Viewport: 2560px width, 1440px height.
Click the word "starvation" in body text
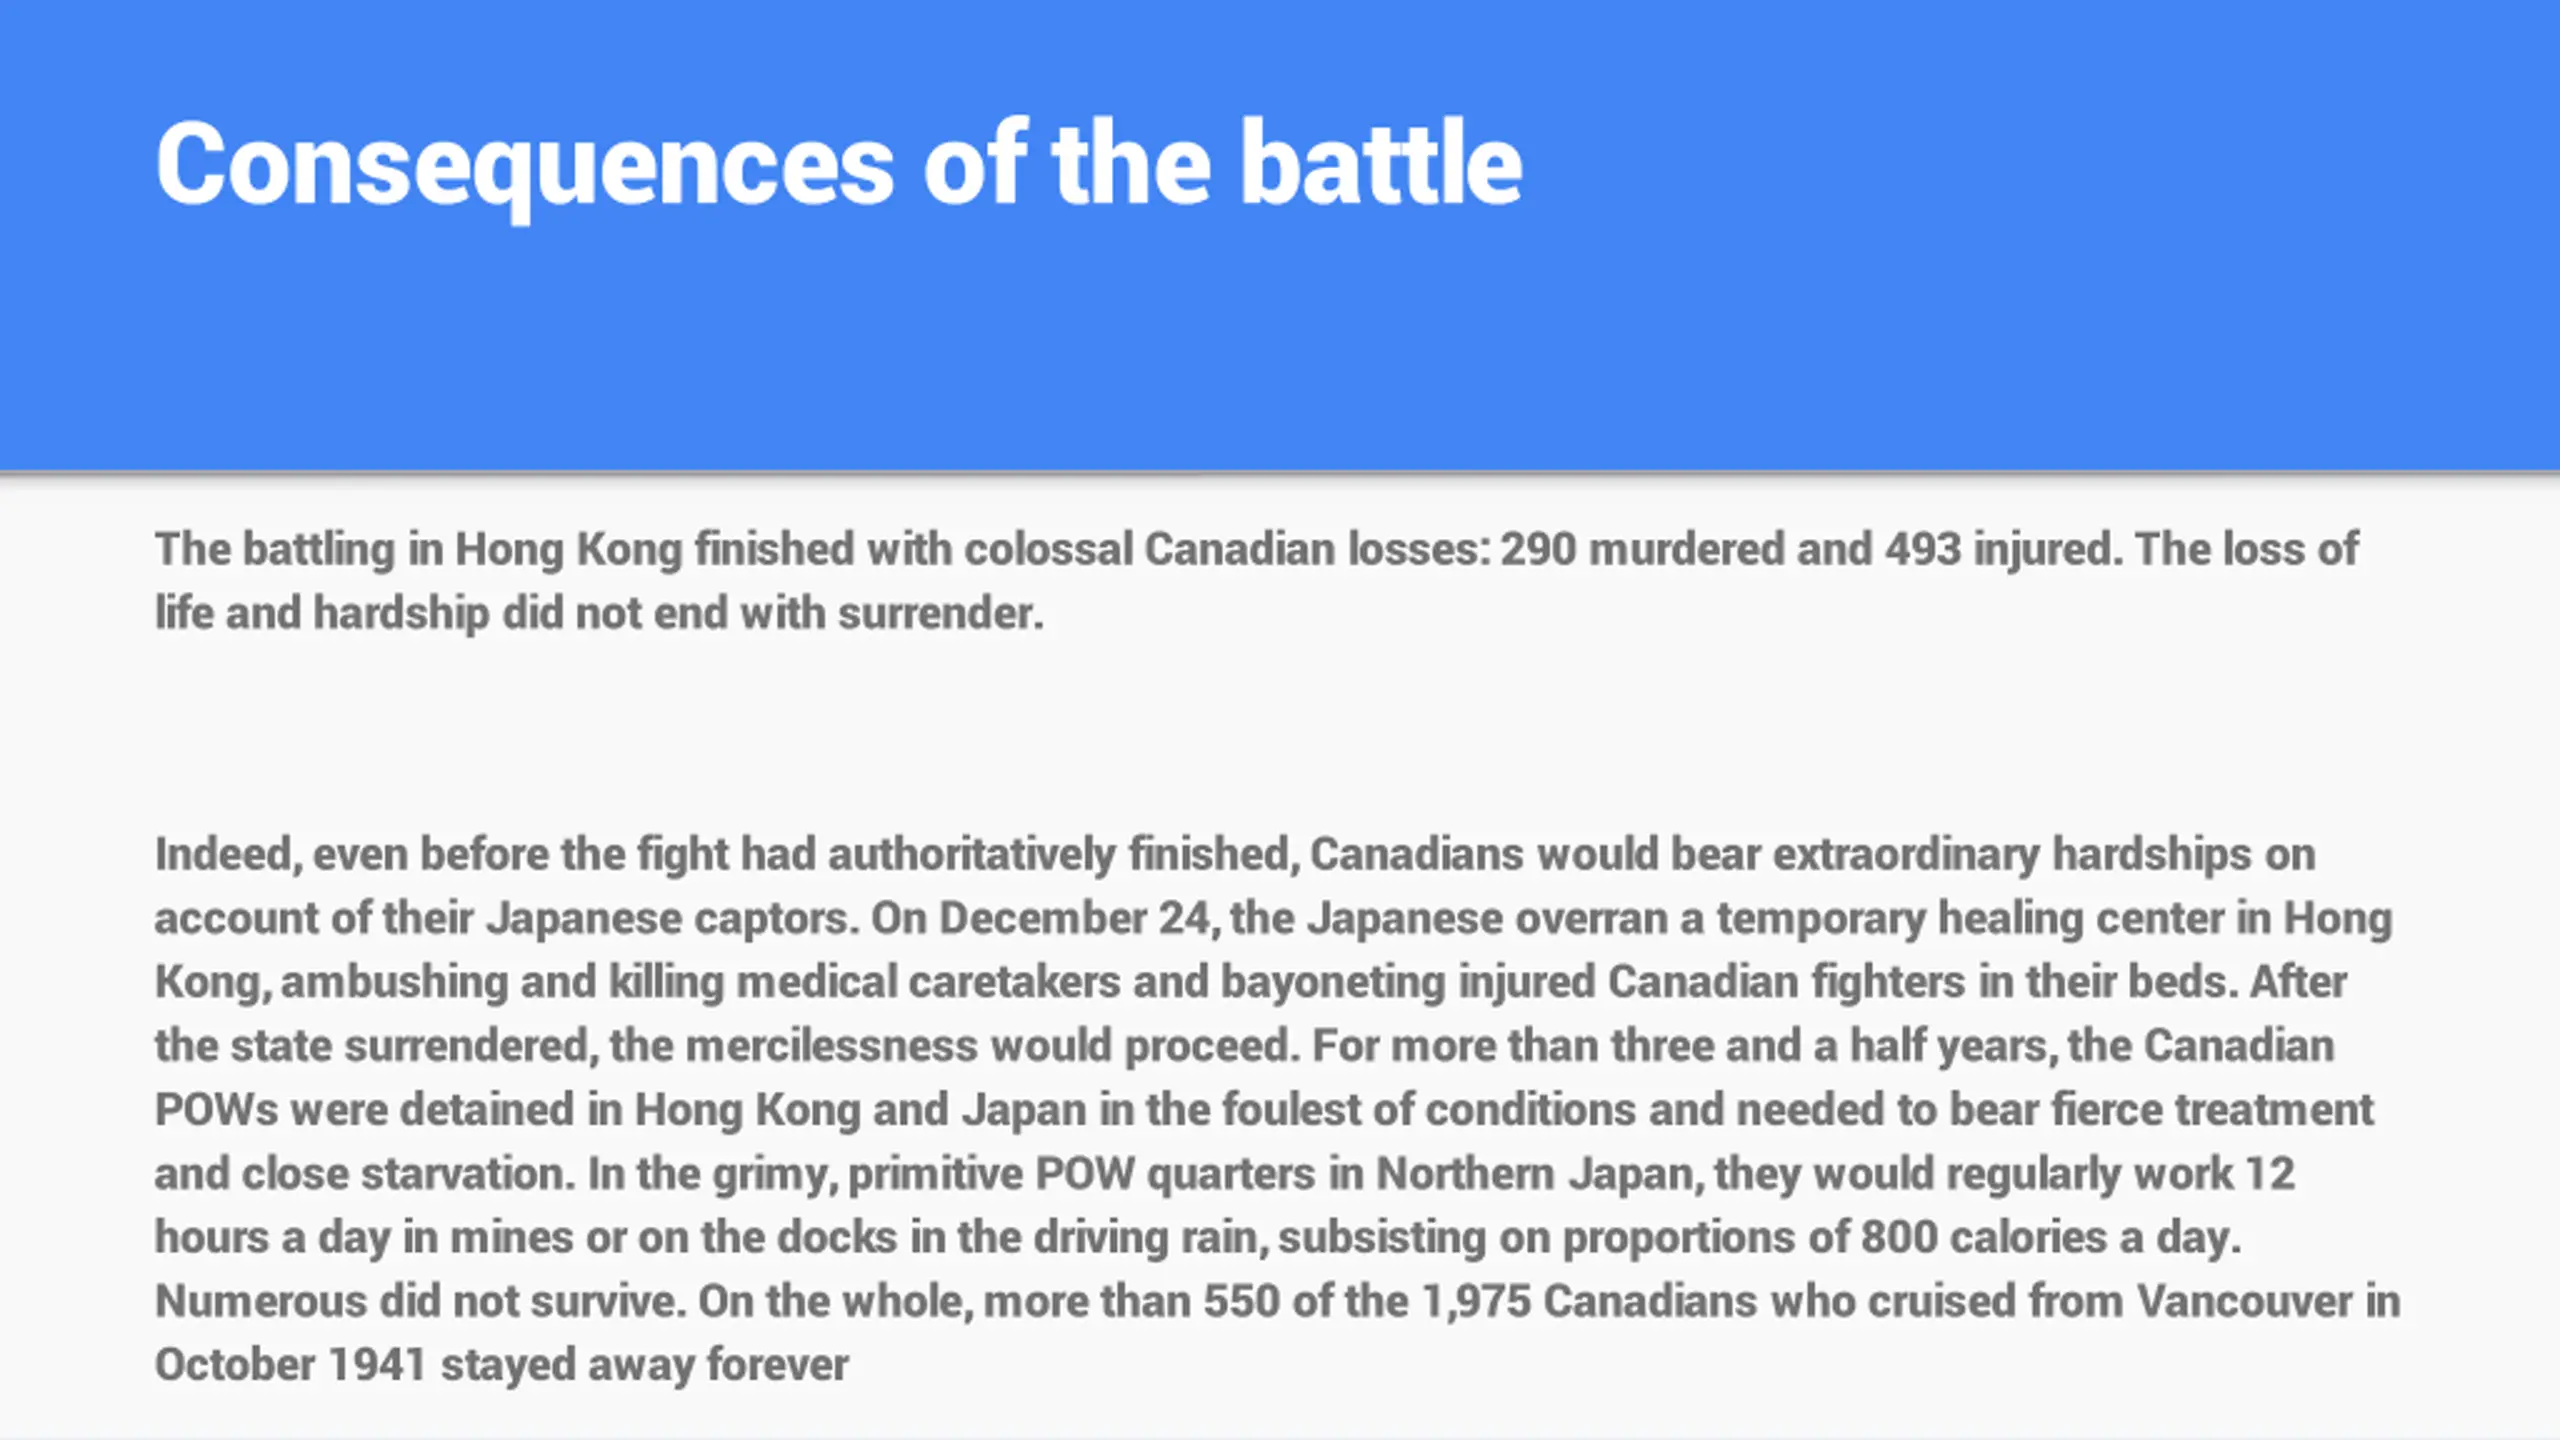tap(468, 1174)
